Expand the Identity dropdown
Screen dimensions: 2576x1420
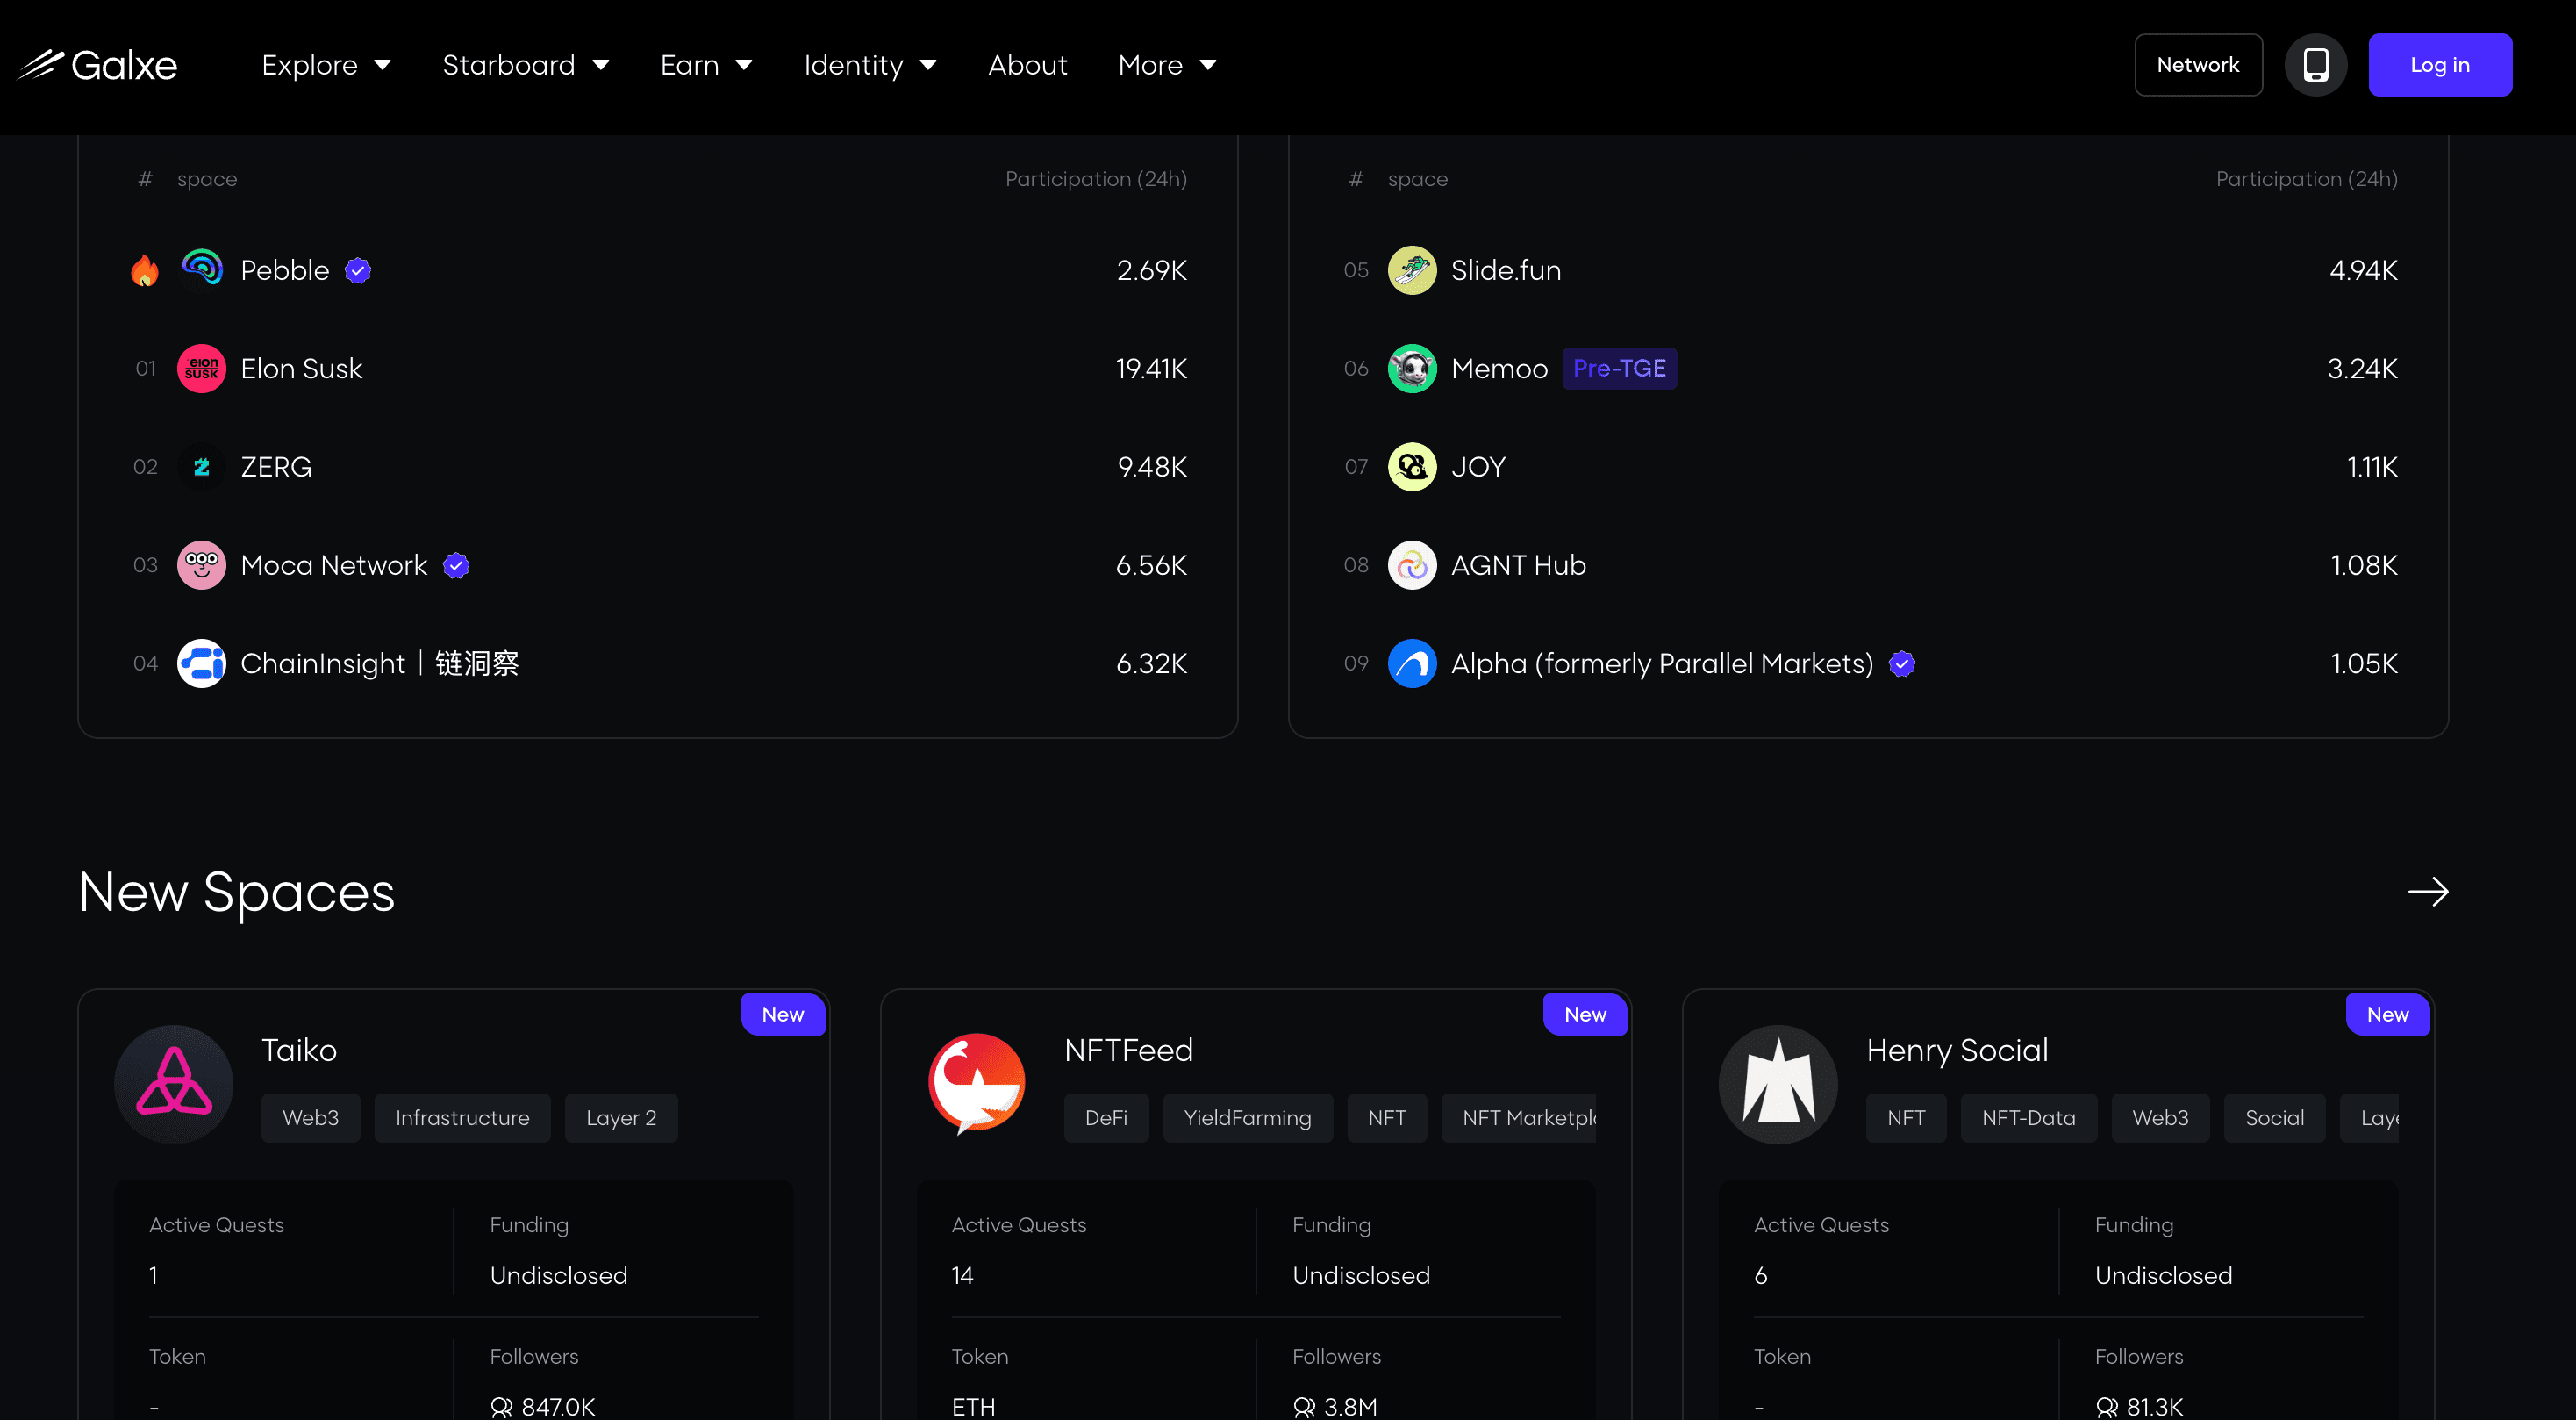(869, 64)
